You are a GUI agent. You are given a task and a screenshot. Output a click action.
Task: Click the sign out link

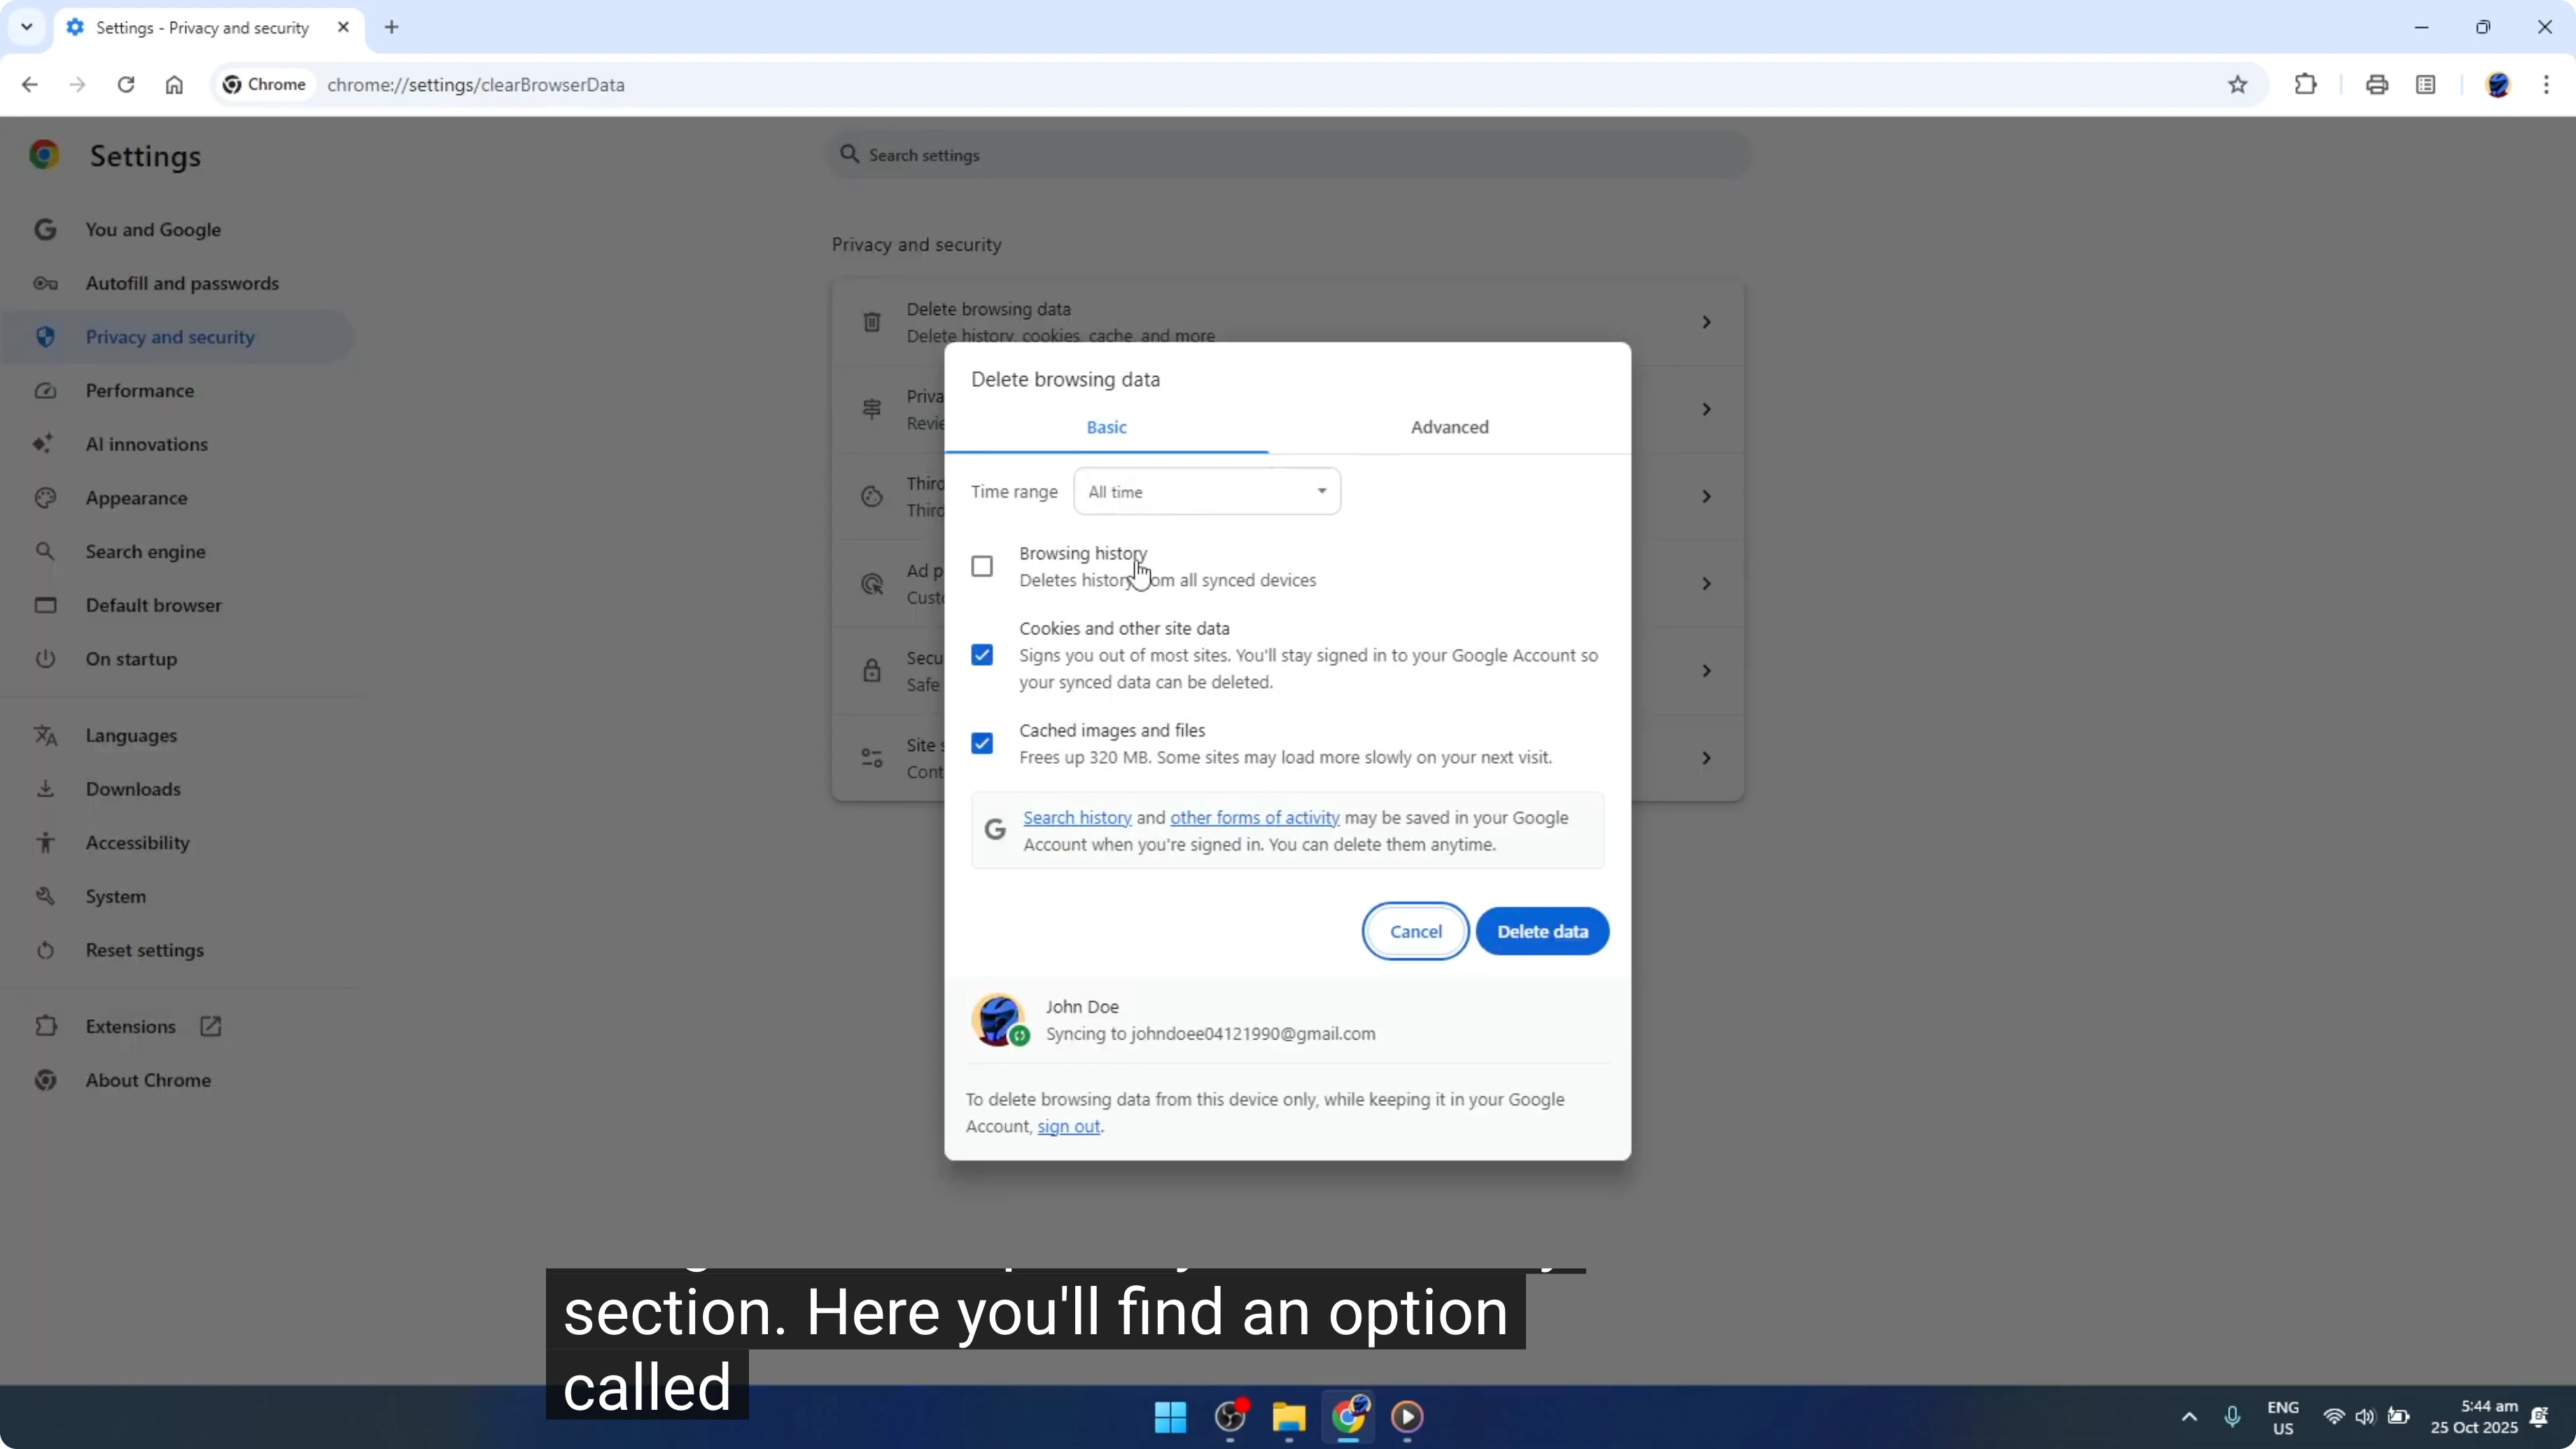click(x=1068, y=1127)
